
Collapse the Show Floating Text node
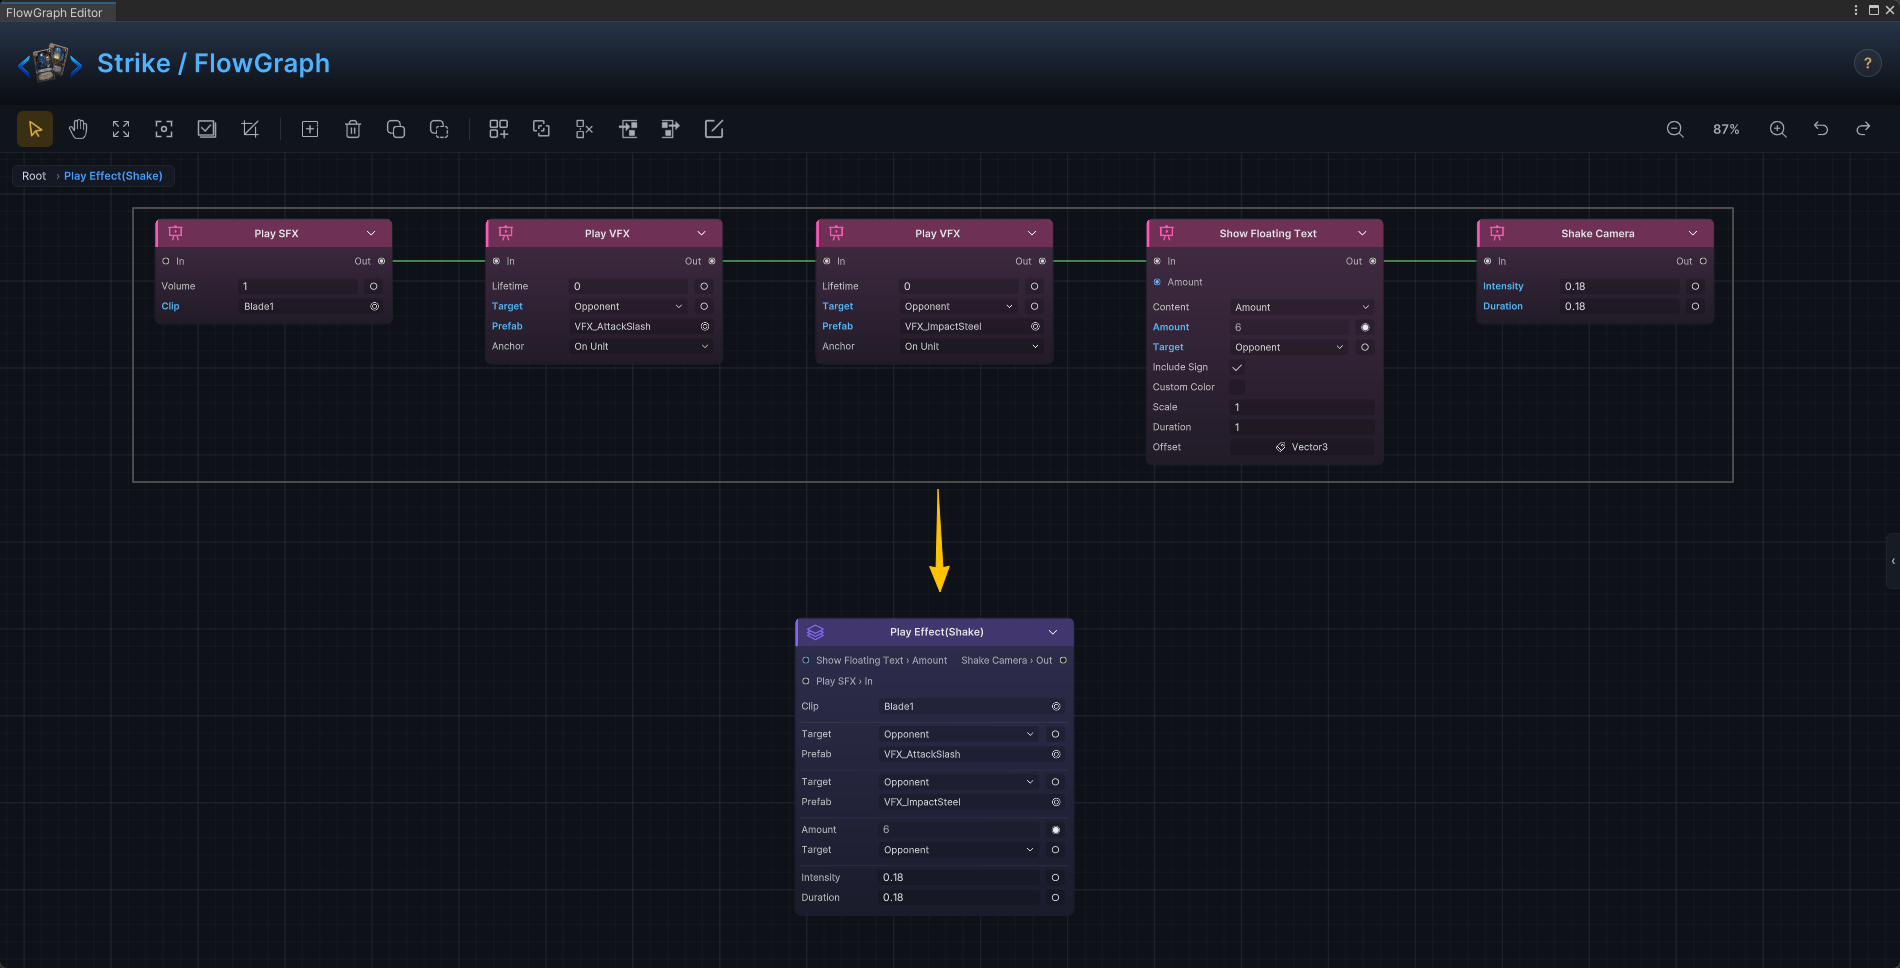(x=1362, y=233)
